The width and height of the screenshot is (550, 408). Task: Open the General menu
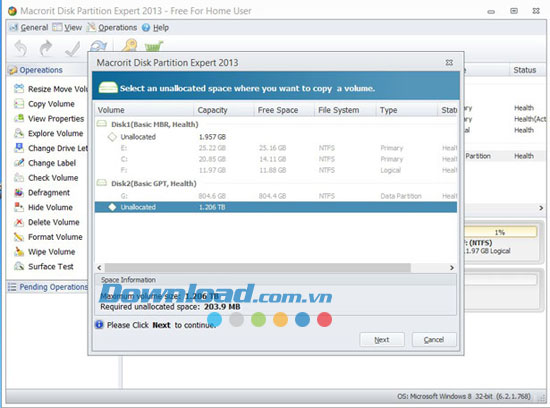point(29,27)
